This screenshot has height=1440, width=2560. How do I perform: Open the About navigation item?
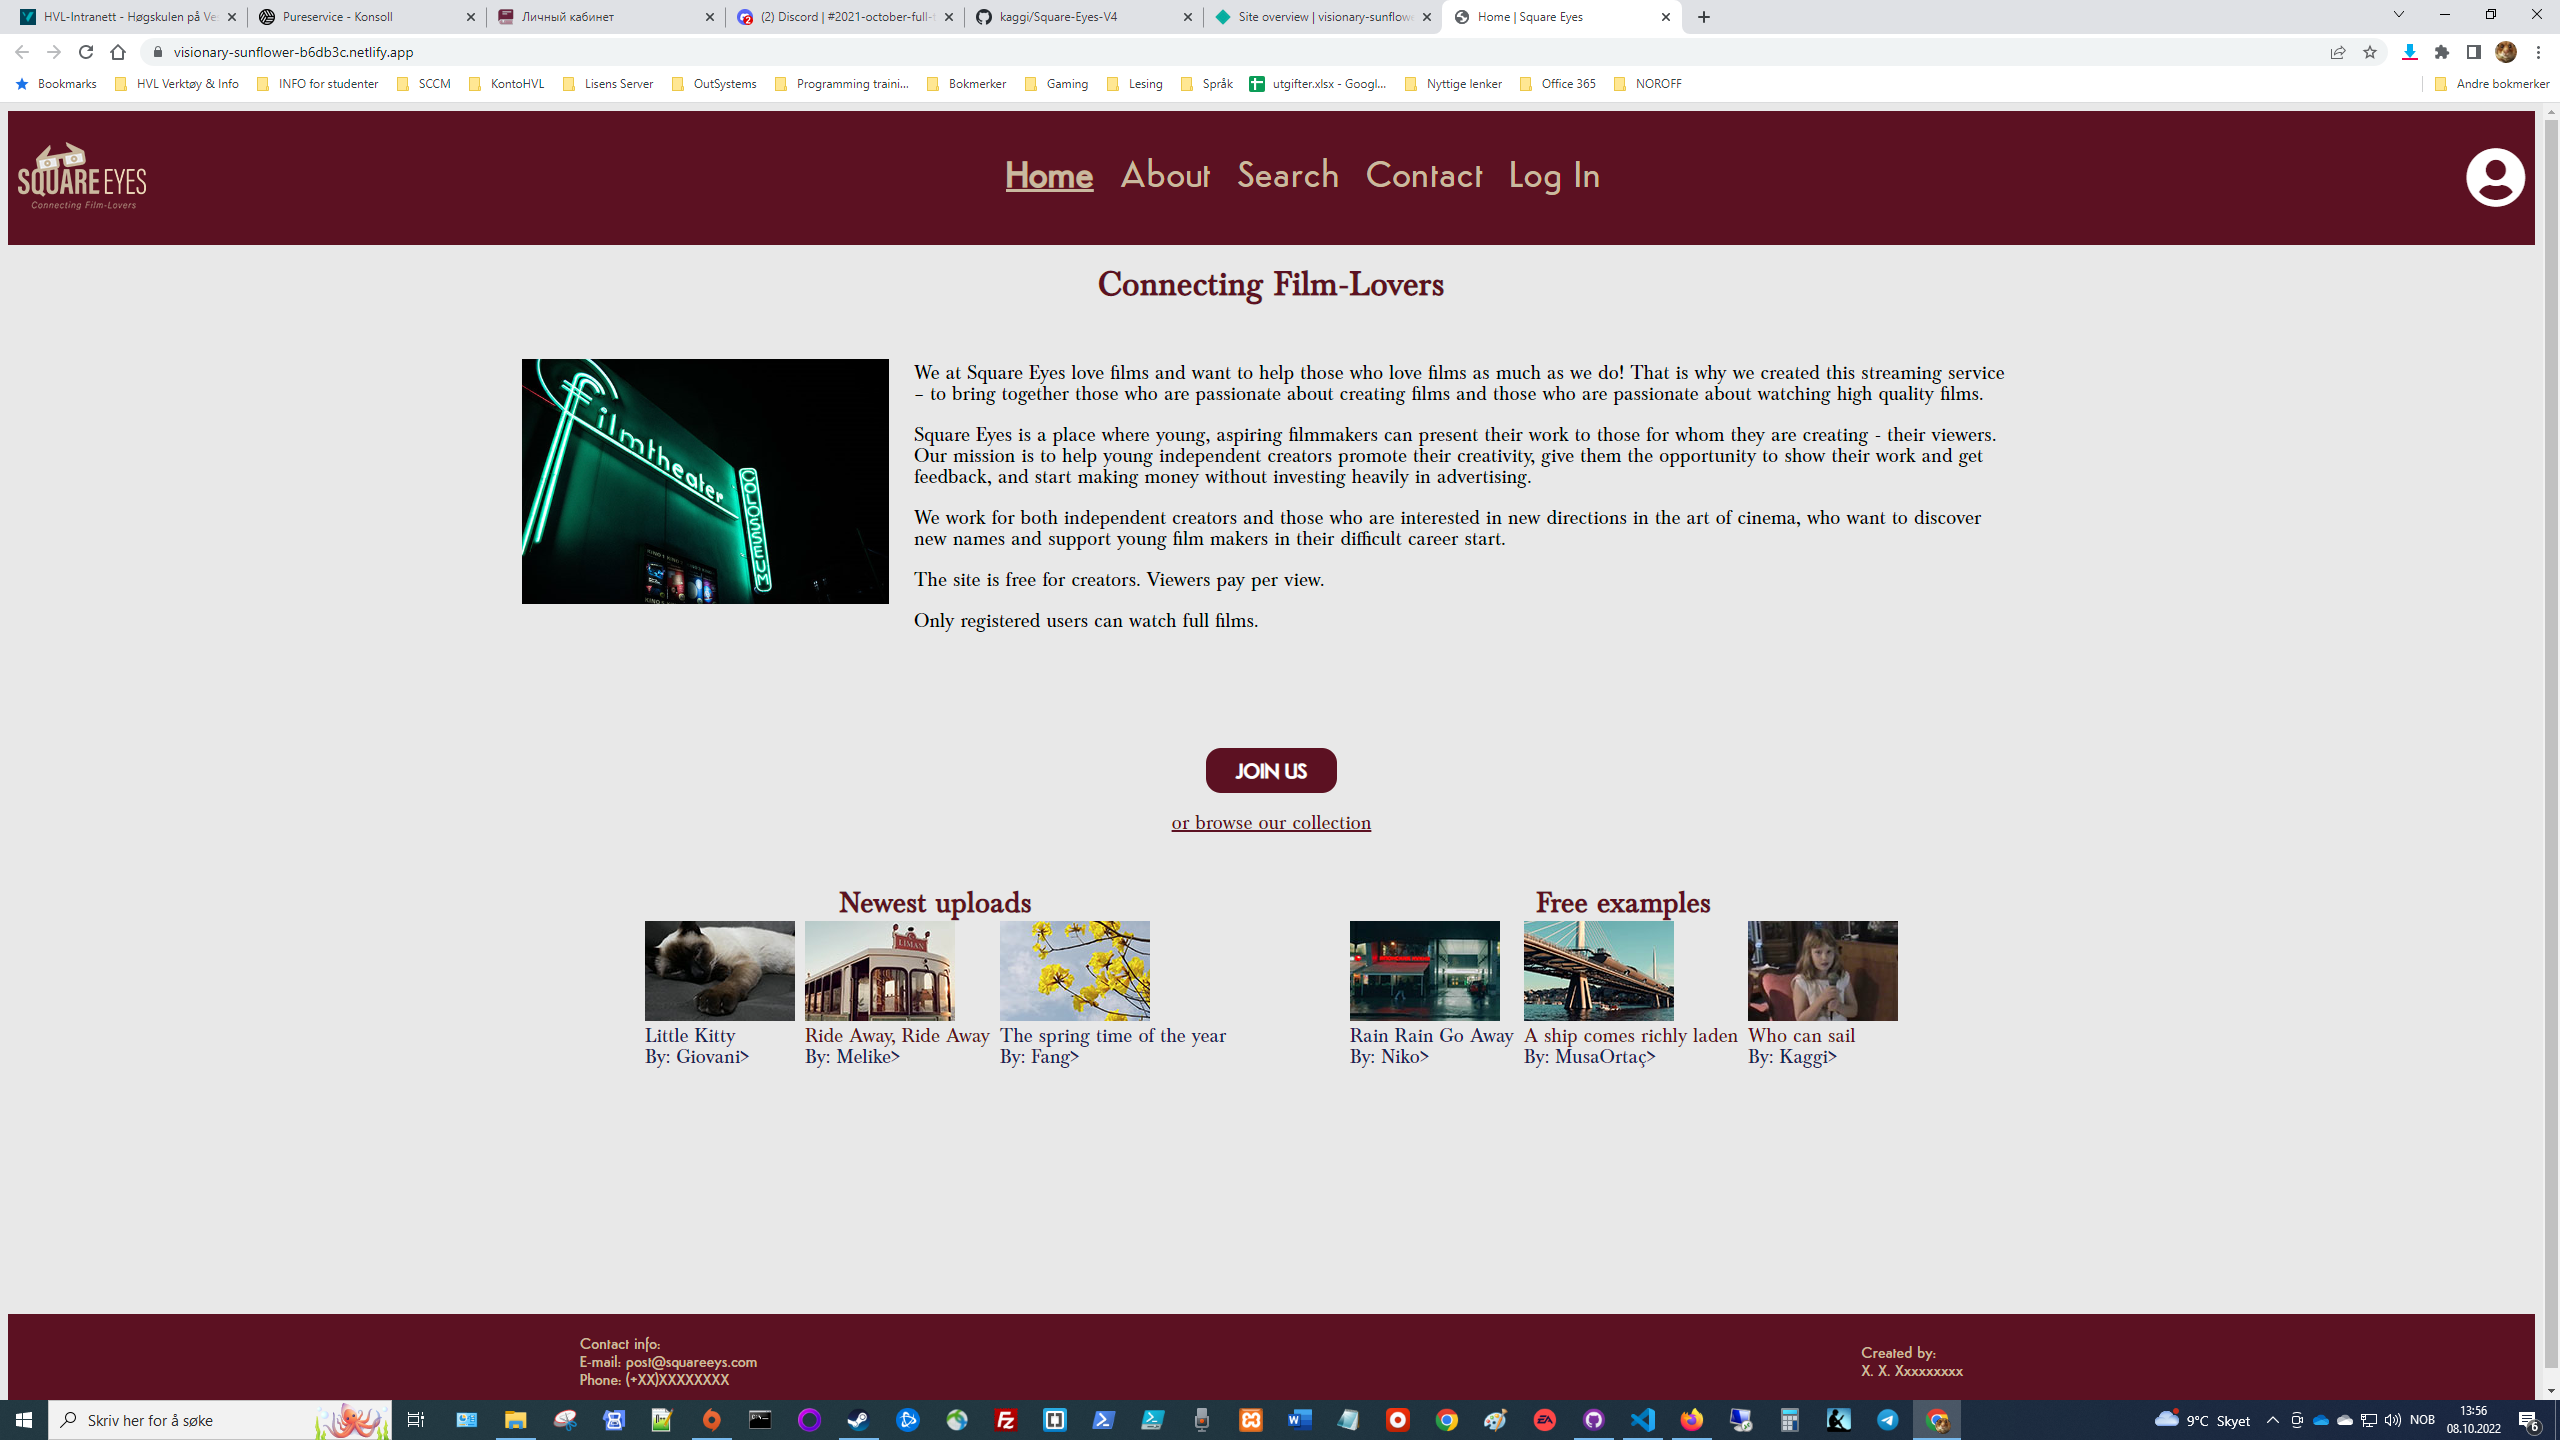point(1164,176)
